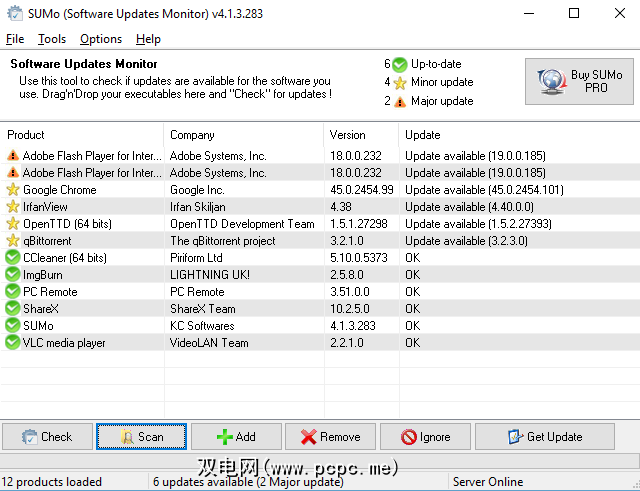Select the VLC media player product name

[x=64, y=343]
